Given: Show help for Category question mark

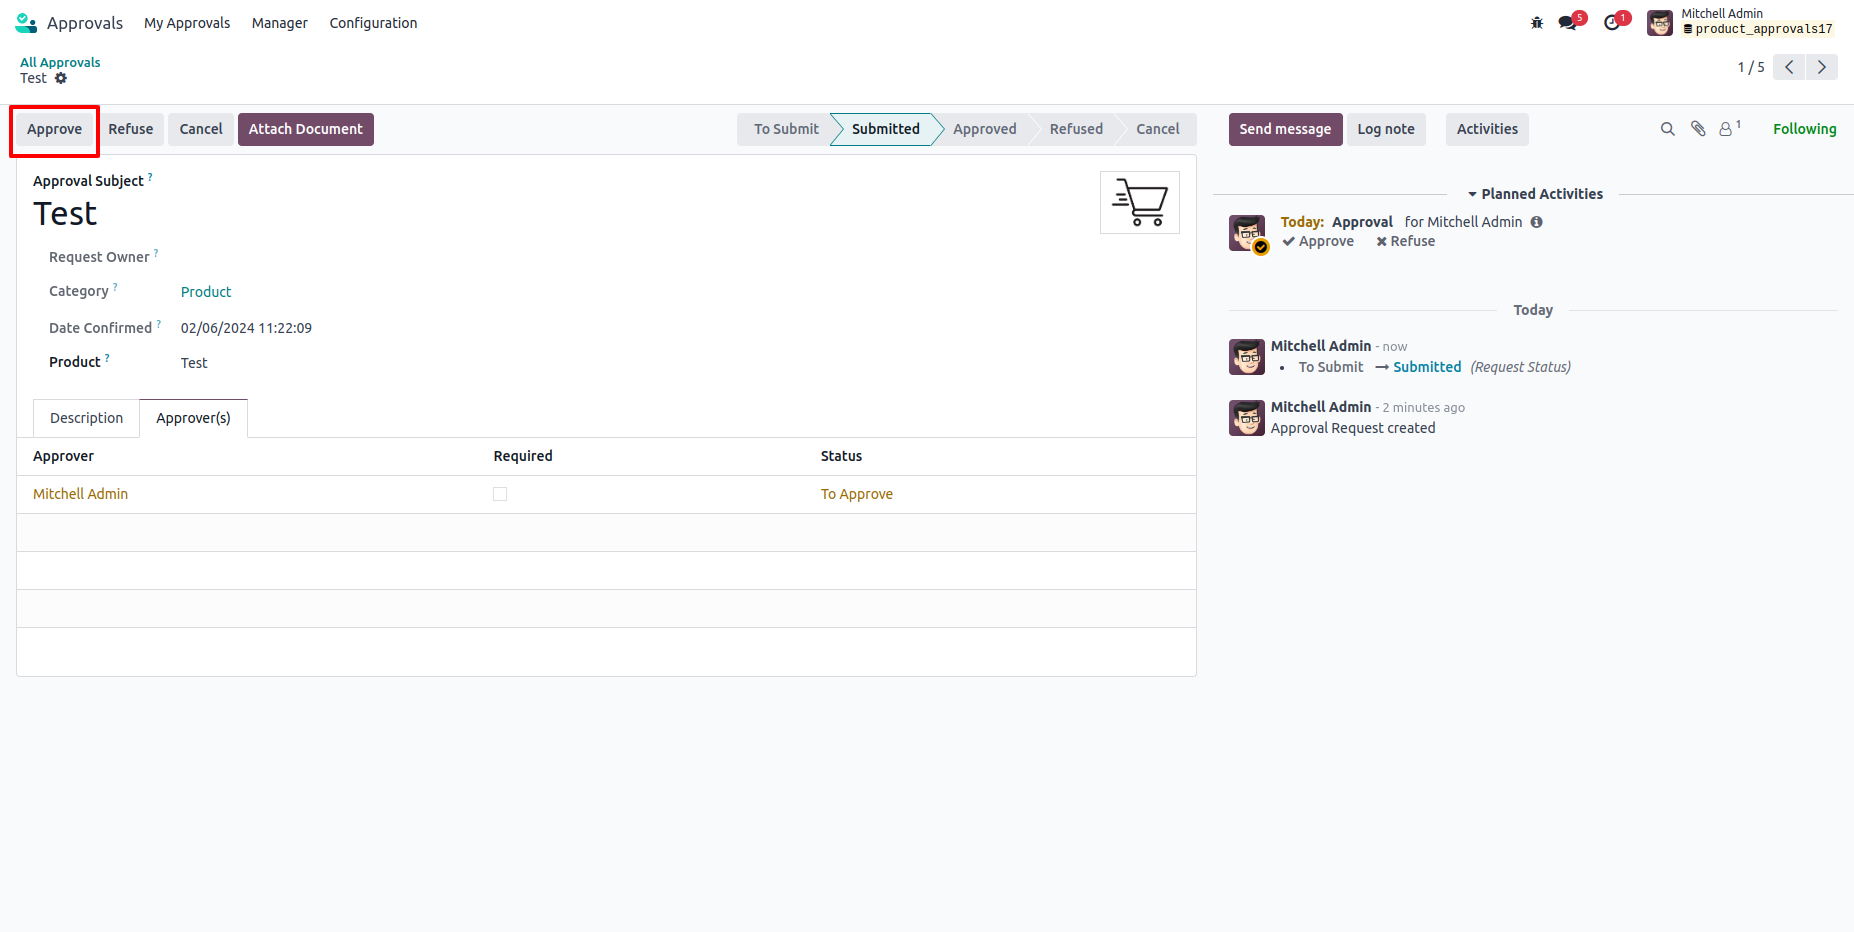Looking at the screenshot, I should (x=115, y=287).
